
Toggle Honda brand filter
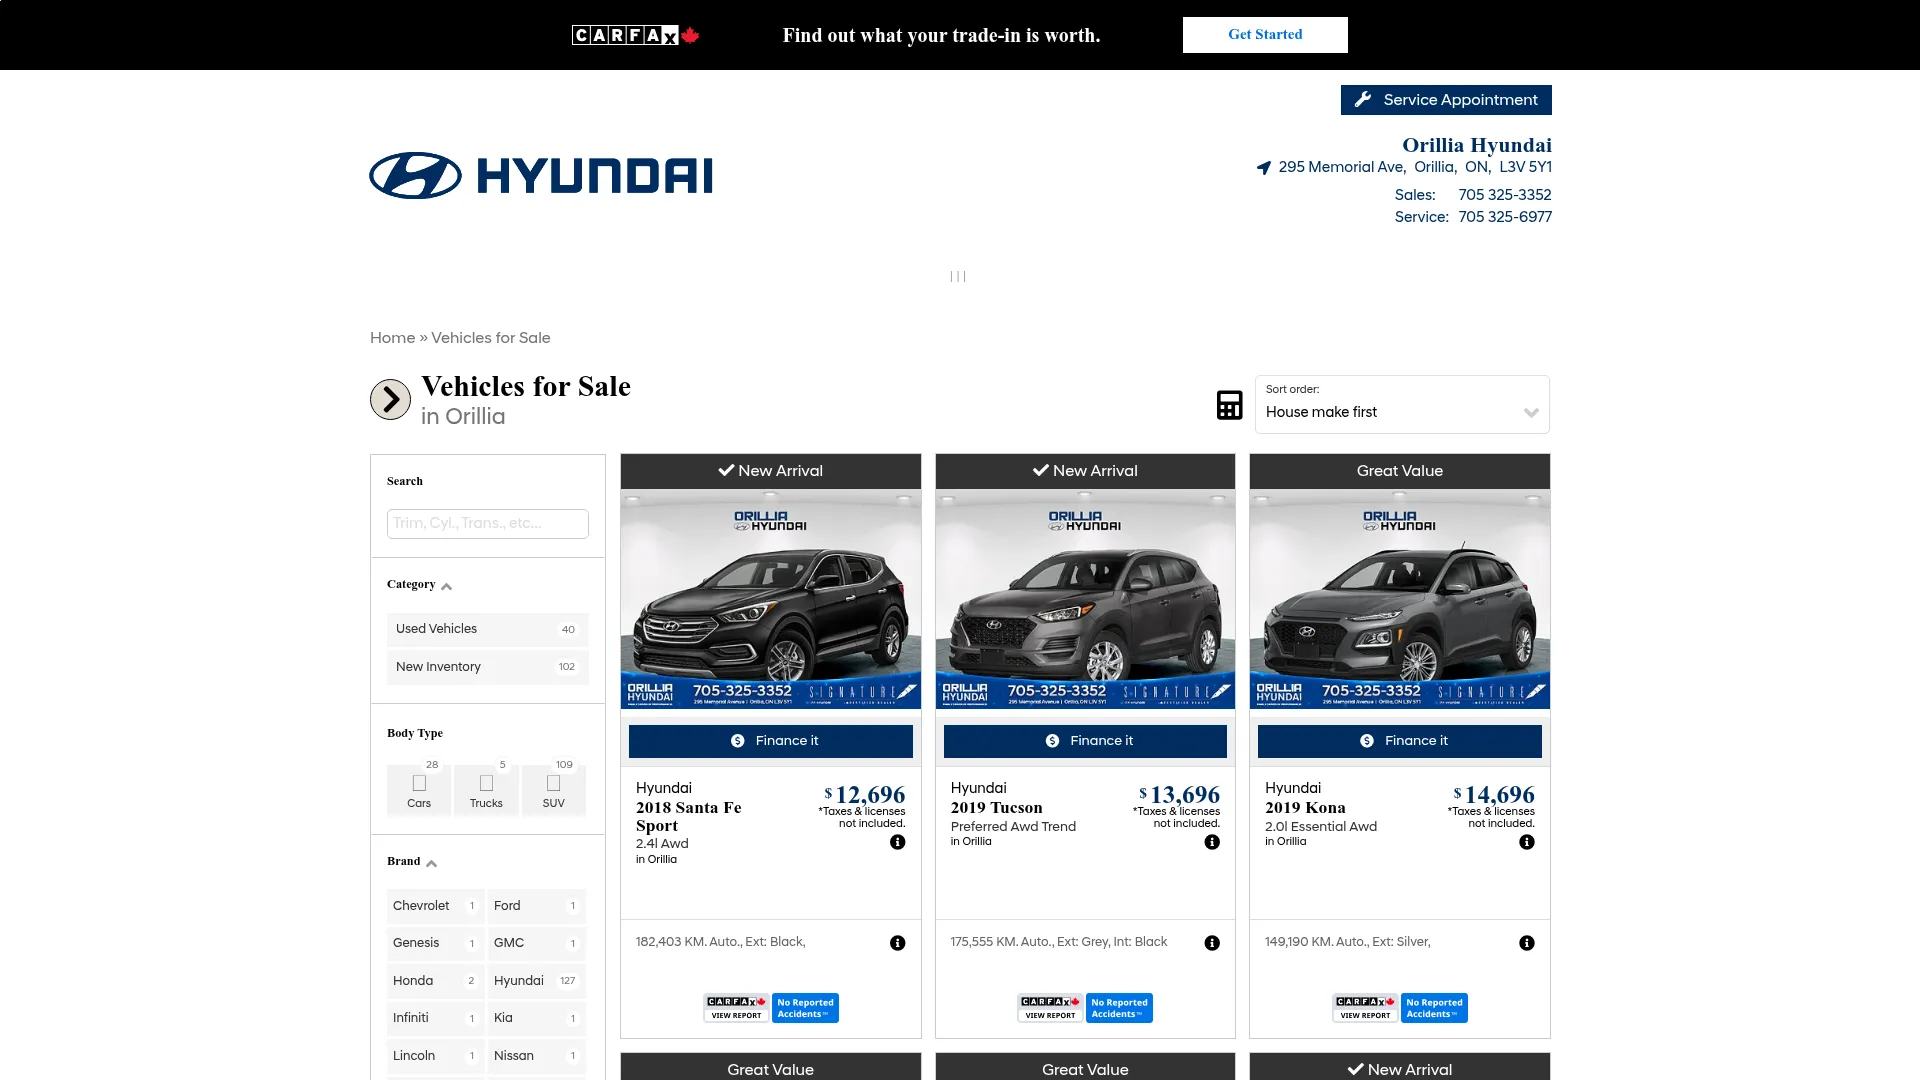tap(435, 981)
